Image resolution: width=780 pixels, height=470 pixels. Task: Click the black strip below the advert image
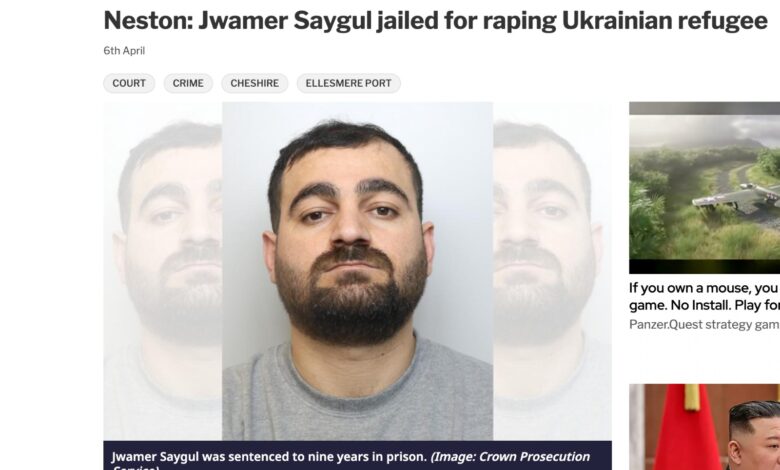(x=704, y=267)
